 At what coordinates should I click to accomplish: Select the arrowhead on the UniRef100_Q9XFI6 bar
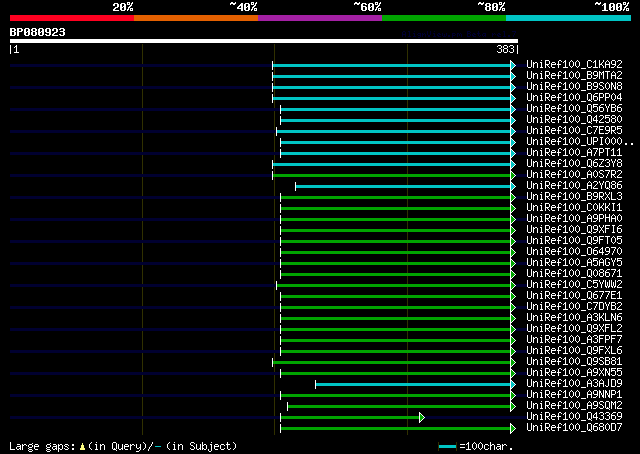coord(513,231)
